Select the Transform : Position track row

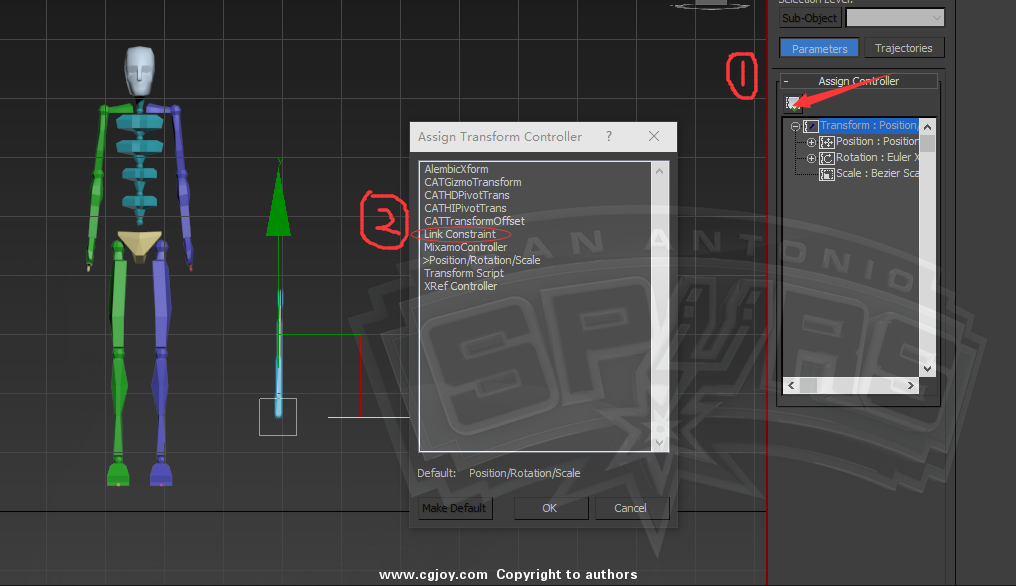(x=868, y=126)
